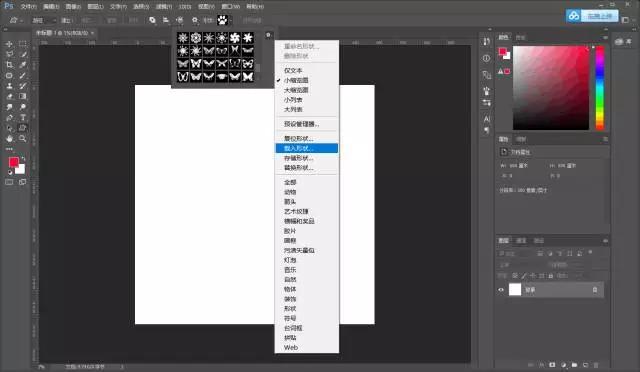The image size is (640, 372).
Task: Toggle the layer filter on/off switch
Action: [x=590, y=253]
